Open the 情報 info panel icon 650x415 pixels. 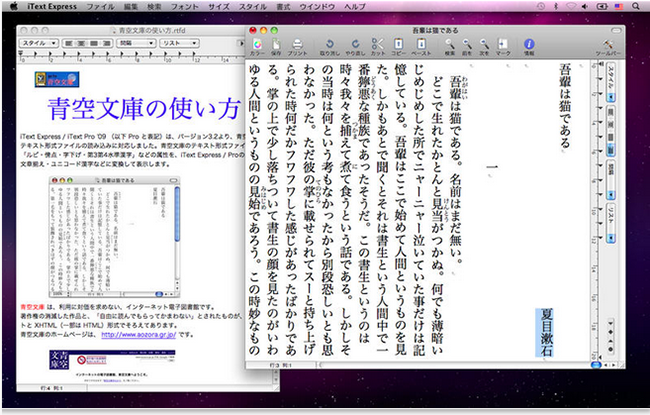click(529, 46)
